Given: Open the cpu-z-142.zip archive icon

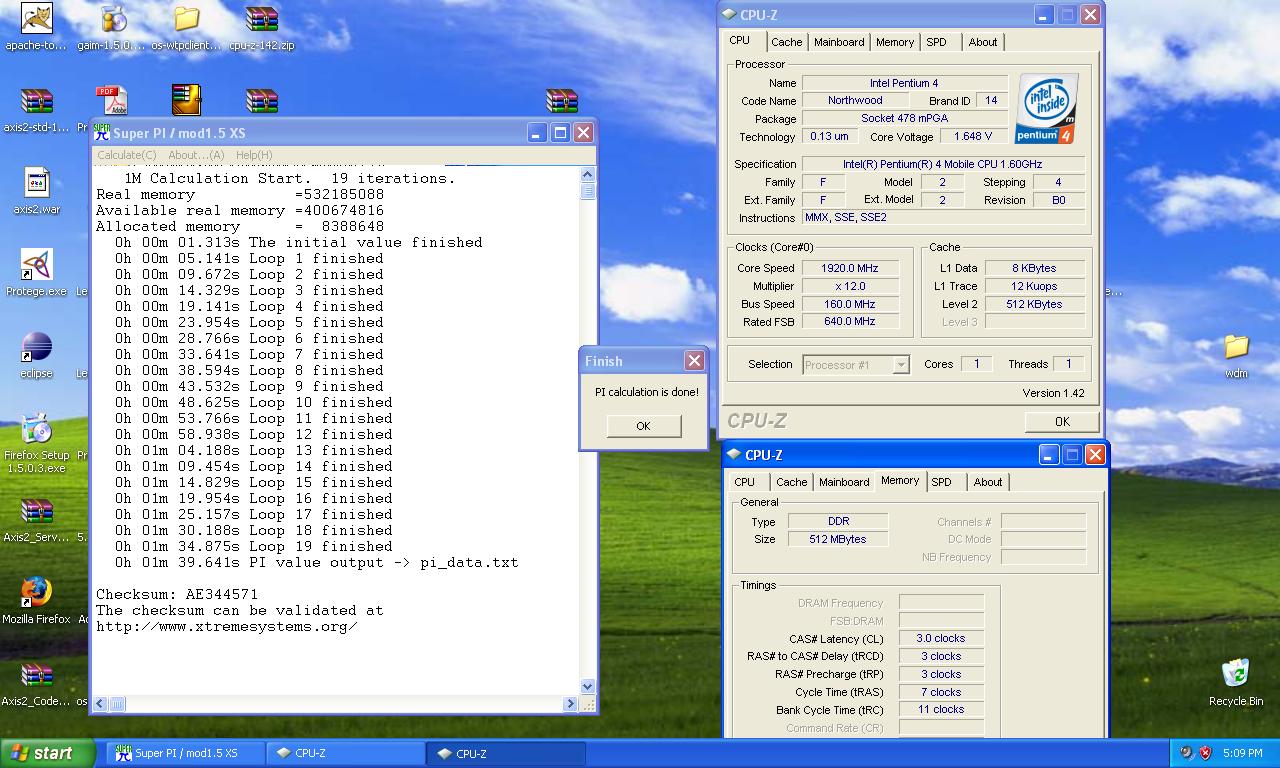Looking at the screenshot, I should 262,19.
